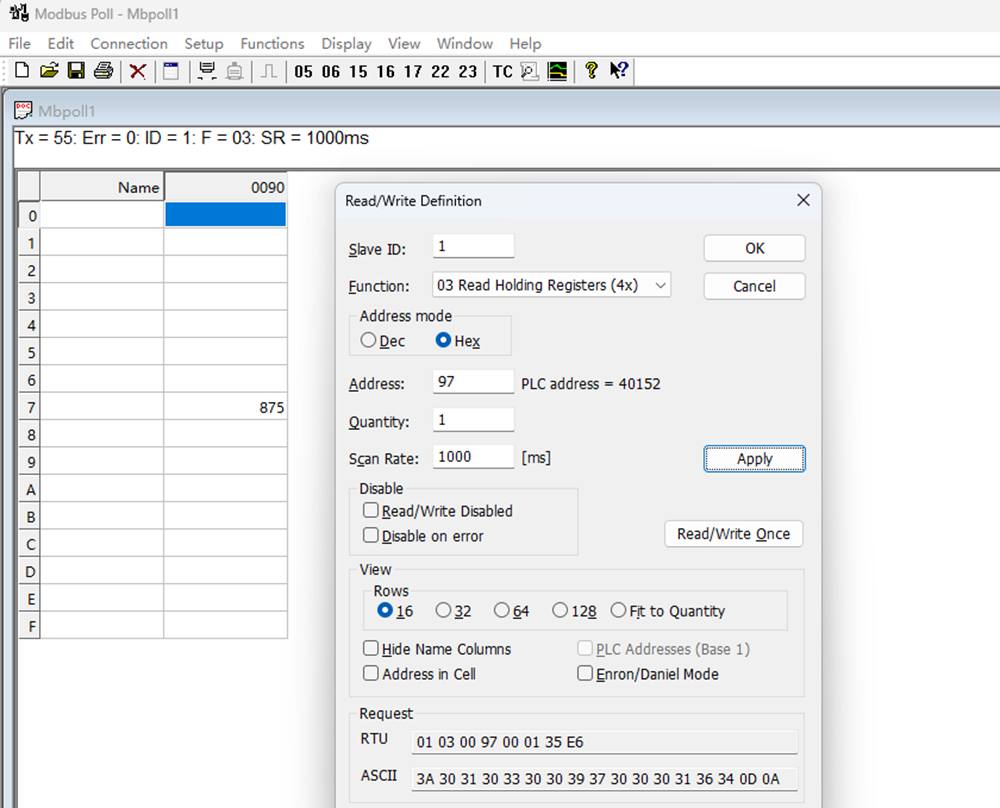
Task: Click the 0090 column header
Action: (x=225, y=187)
